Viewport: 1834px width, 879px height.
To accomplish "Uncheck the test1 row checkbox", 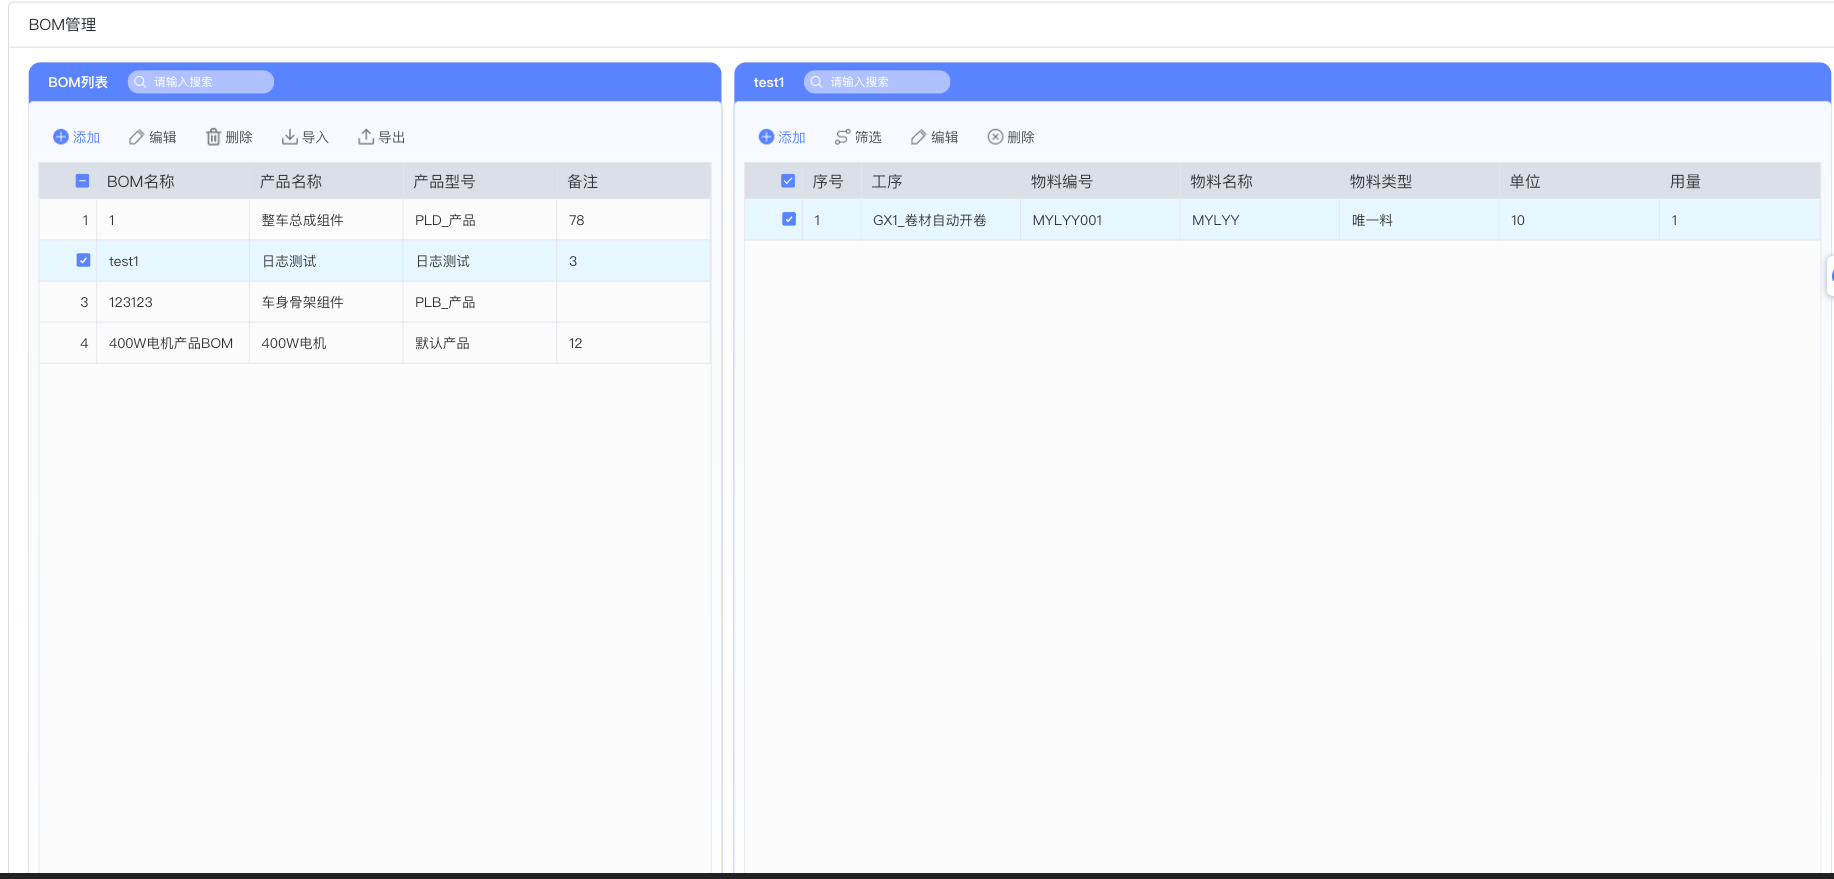I will [83, 260].
